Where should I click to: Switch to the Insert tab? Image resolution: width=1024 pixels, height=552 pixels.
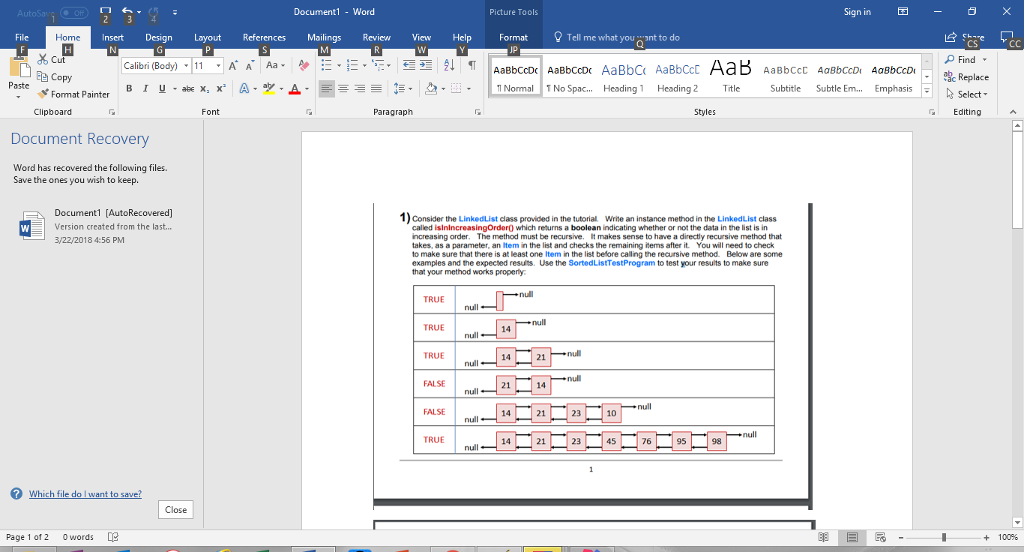(x=112, y=37)
